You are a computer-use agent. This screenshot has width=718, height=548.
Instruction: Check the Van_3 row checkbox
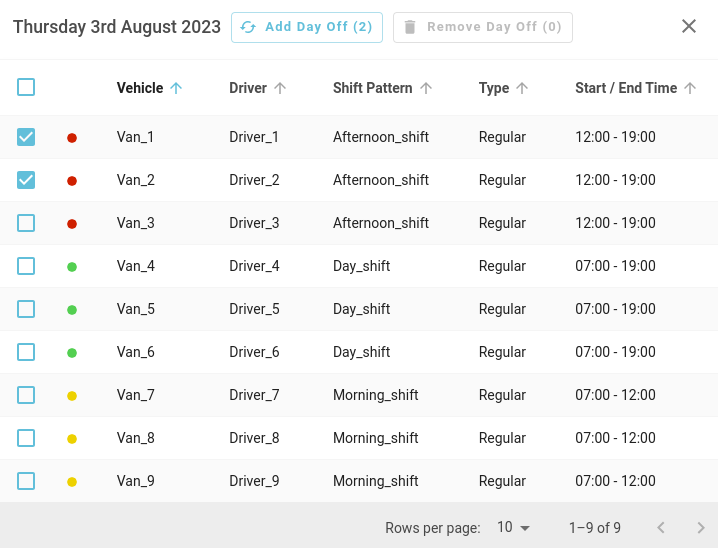coord(26,223)
